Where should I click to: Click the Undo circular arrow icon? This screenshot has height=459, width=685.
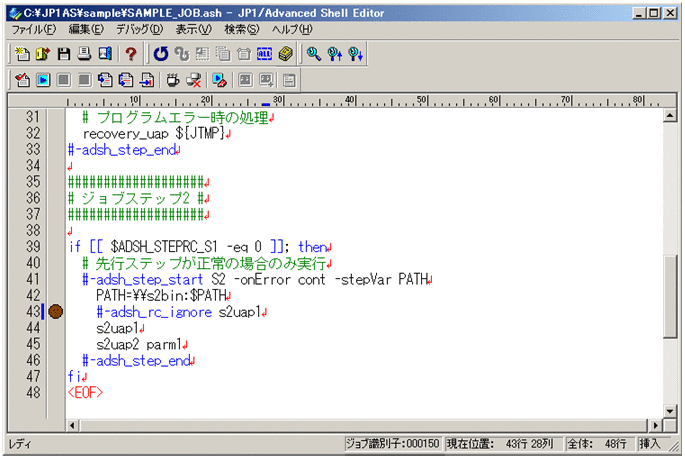pos(161,54)
